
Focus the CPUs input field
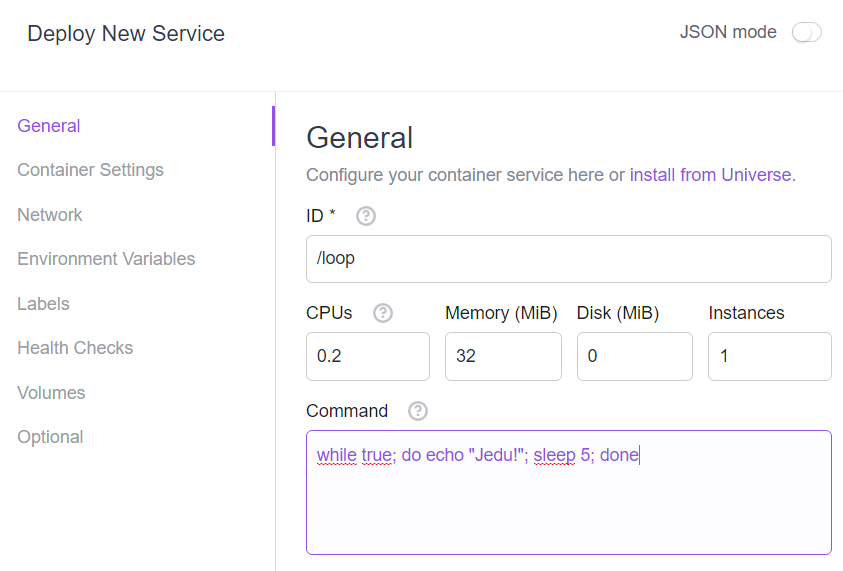click(368, 356)
